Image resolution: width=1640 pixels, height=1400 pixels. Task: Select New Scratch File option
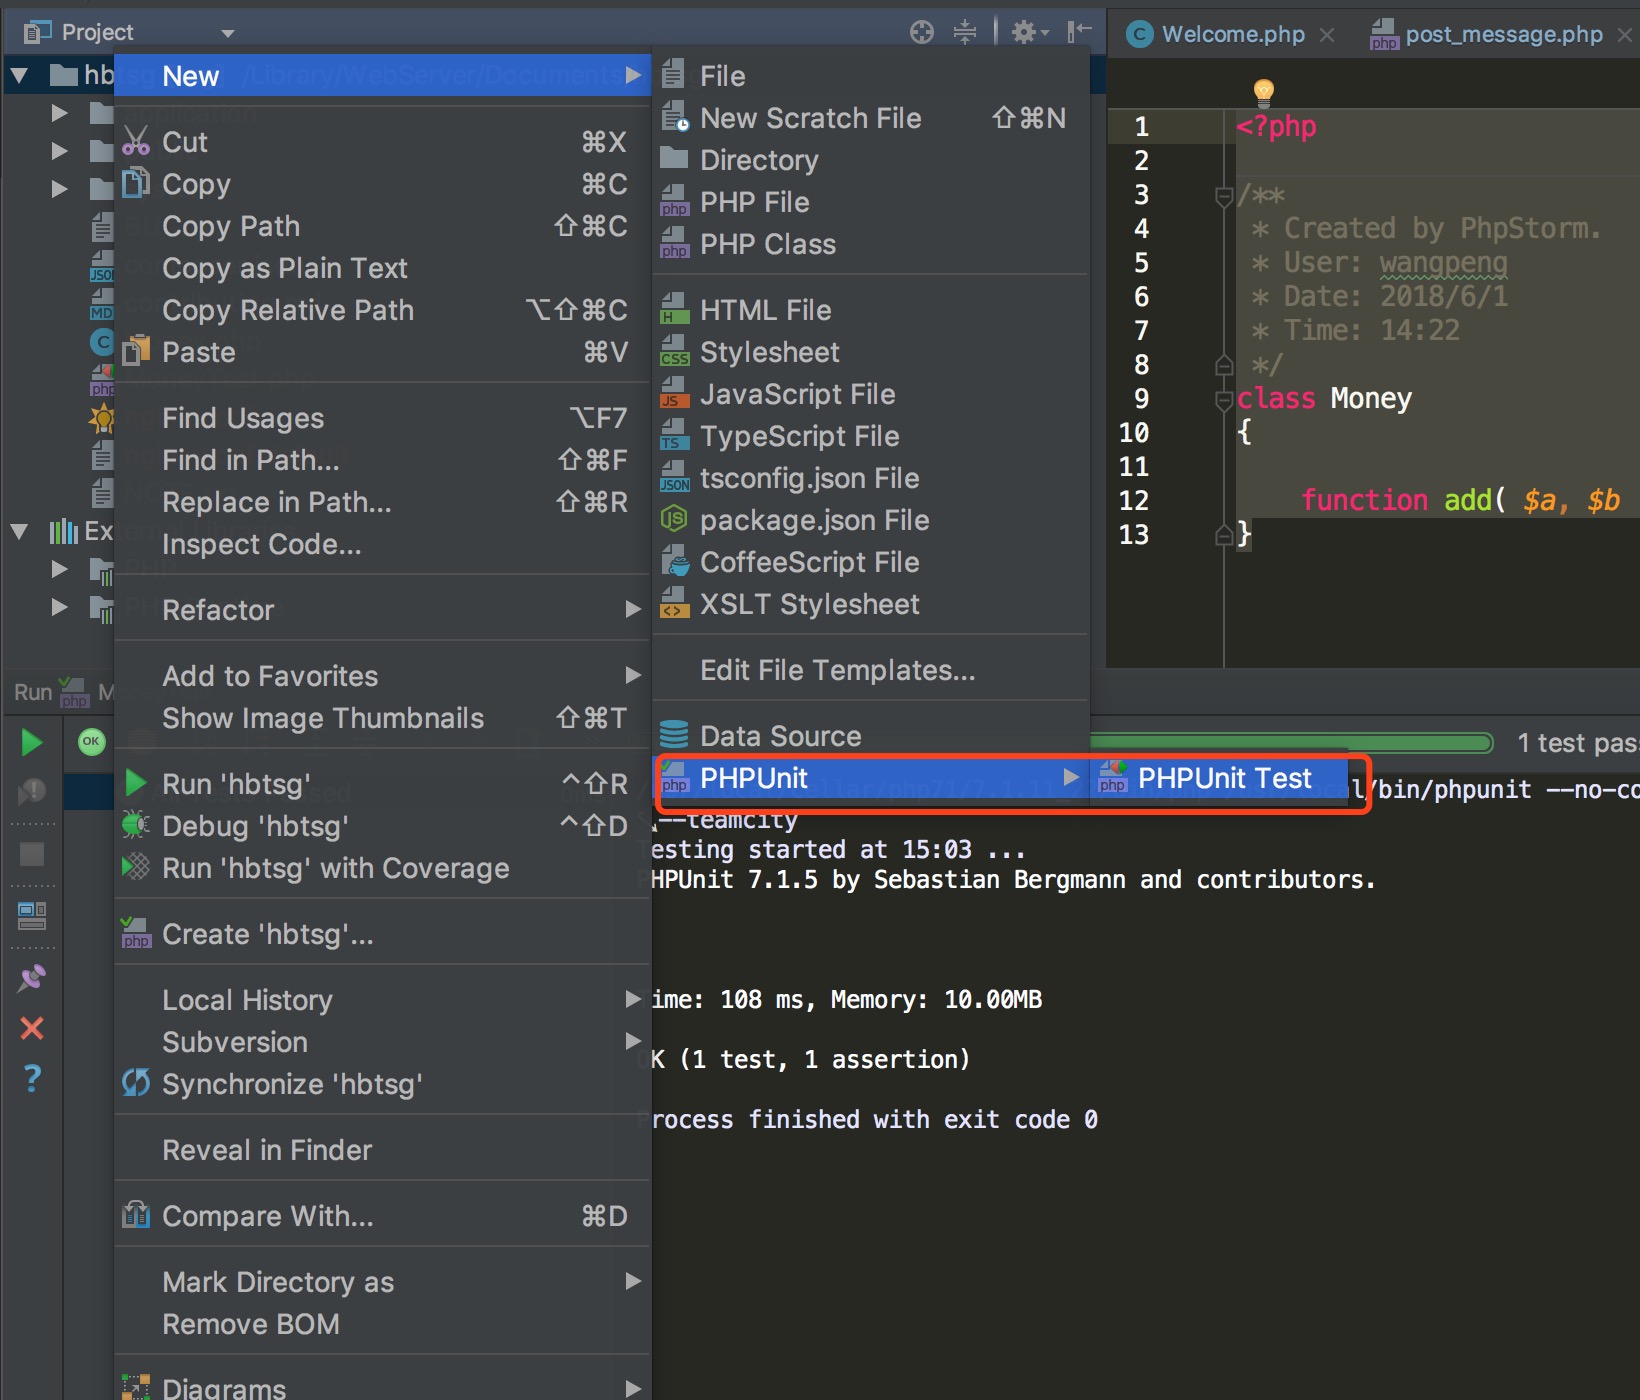pyautogui.click(x=870, y=118)
